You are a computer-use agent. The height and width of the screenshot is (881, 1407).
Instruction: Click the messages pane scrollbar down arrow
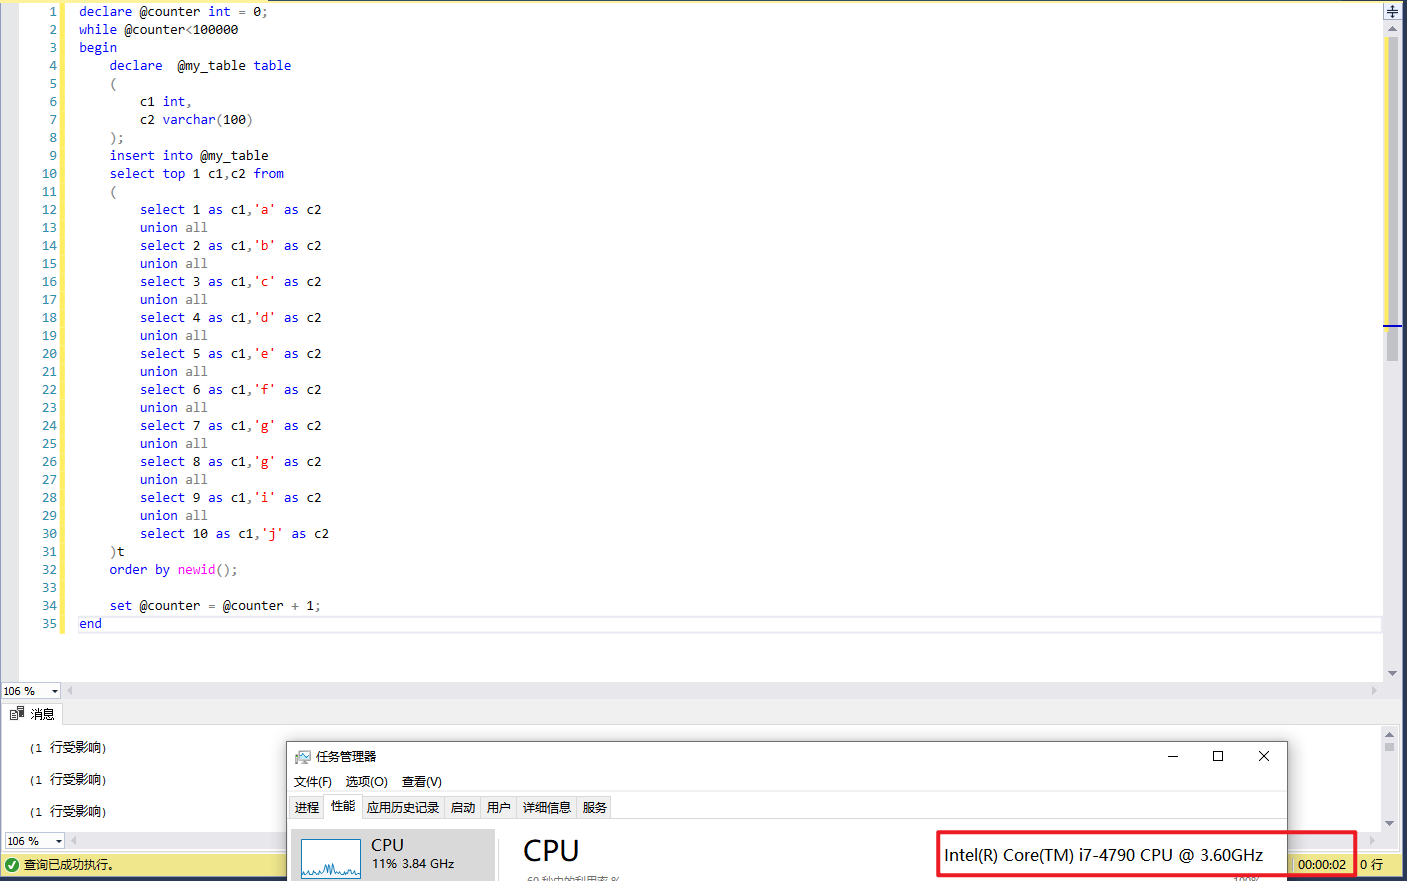point(1389,824)
